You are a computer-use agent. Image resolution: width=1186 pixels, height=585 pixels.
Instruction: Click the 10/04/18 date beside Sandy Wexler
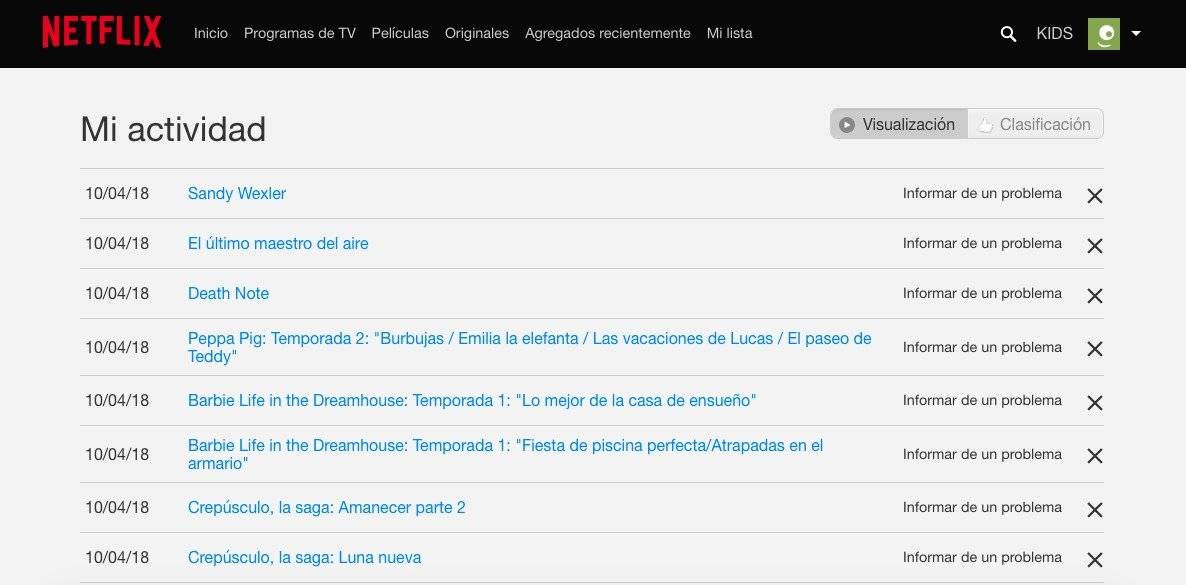117,194
